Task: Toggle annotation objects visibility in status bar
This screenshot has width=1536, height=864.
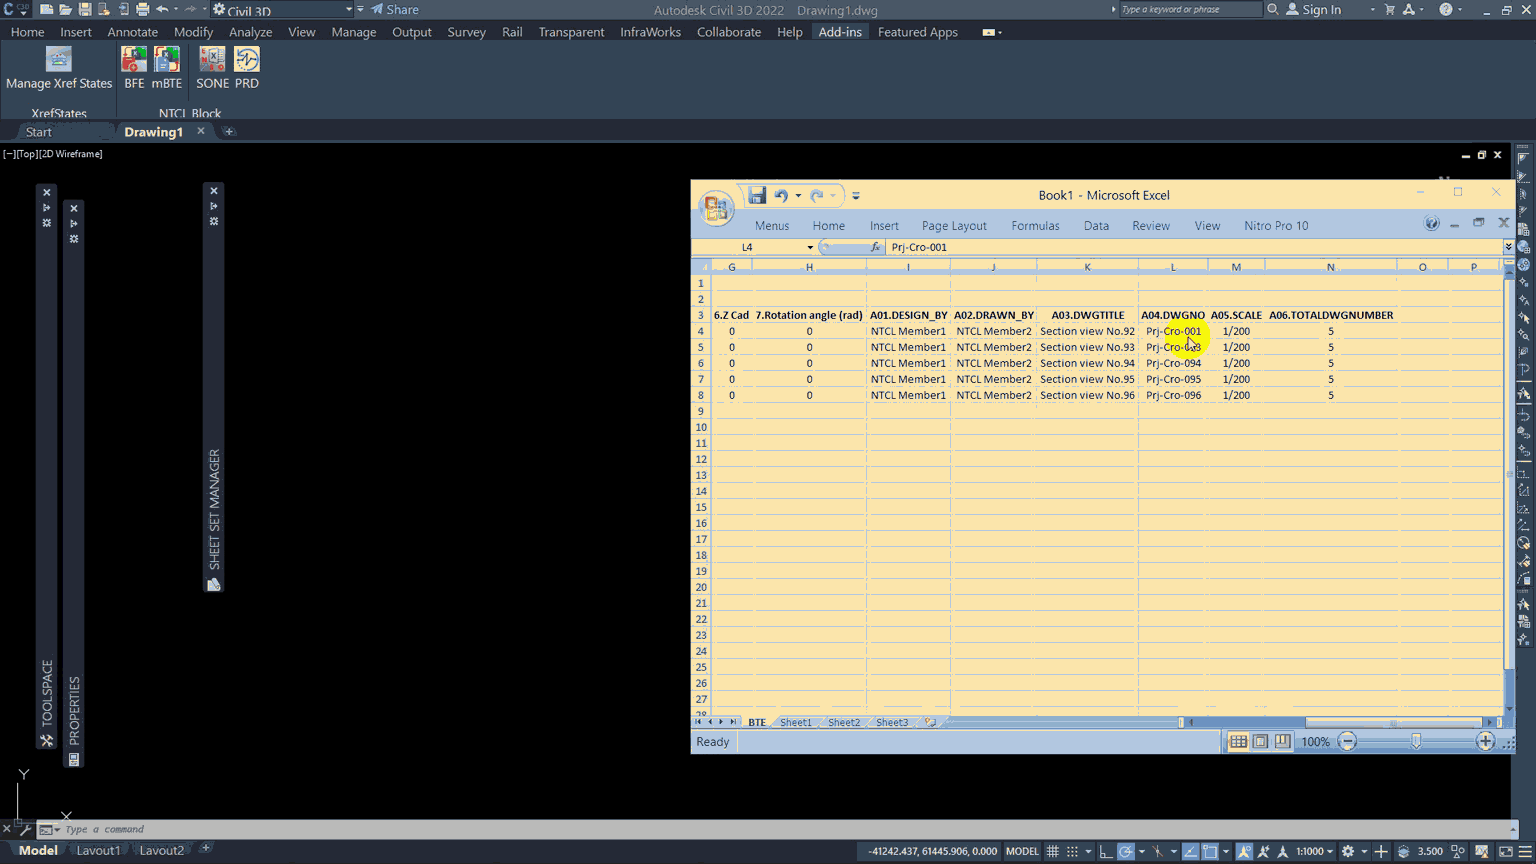Action: tap(1244, 851)
